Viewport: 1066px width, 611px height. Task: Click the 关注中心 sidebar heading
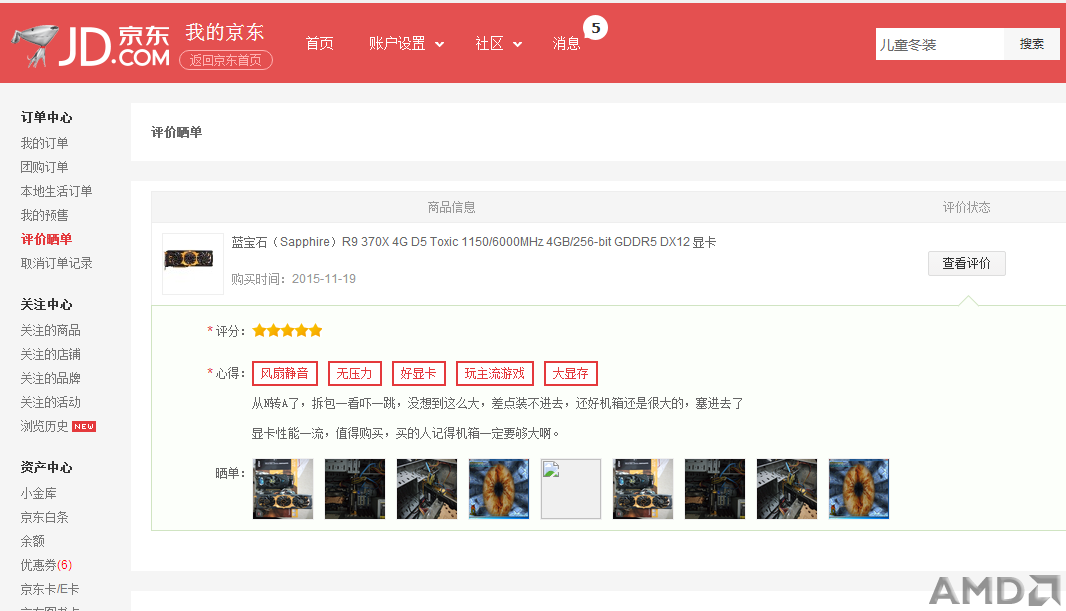pos(46,304)
